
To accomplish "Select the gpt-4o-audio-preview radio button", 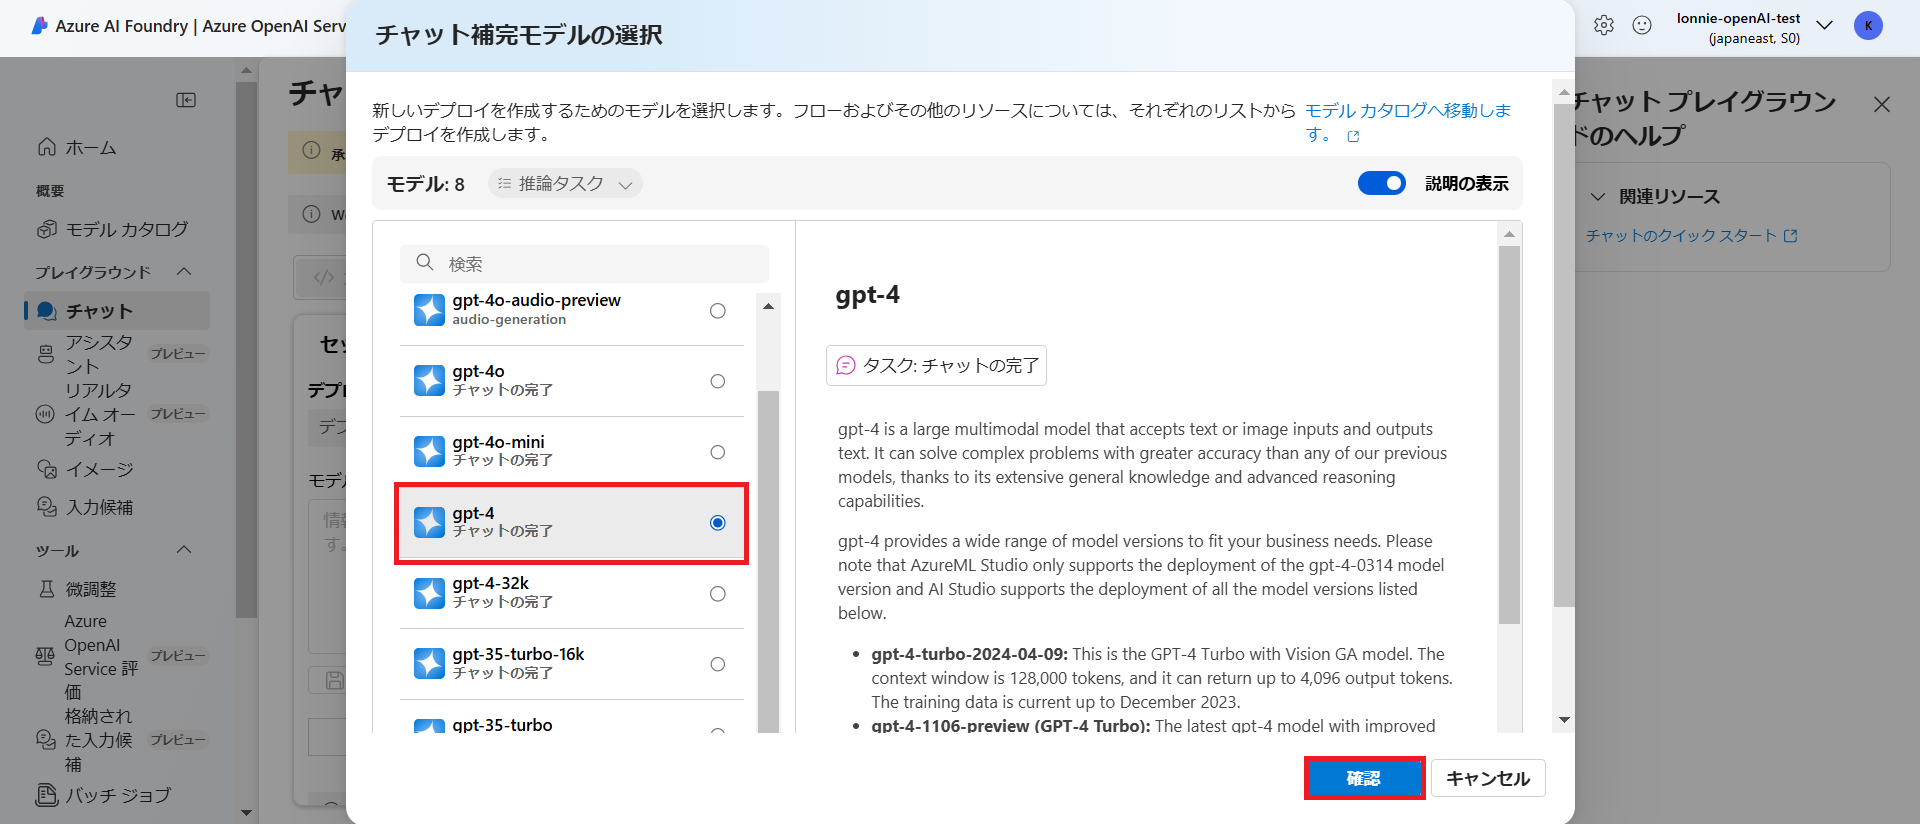I will [x=718, y=311].
